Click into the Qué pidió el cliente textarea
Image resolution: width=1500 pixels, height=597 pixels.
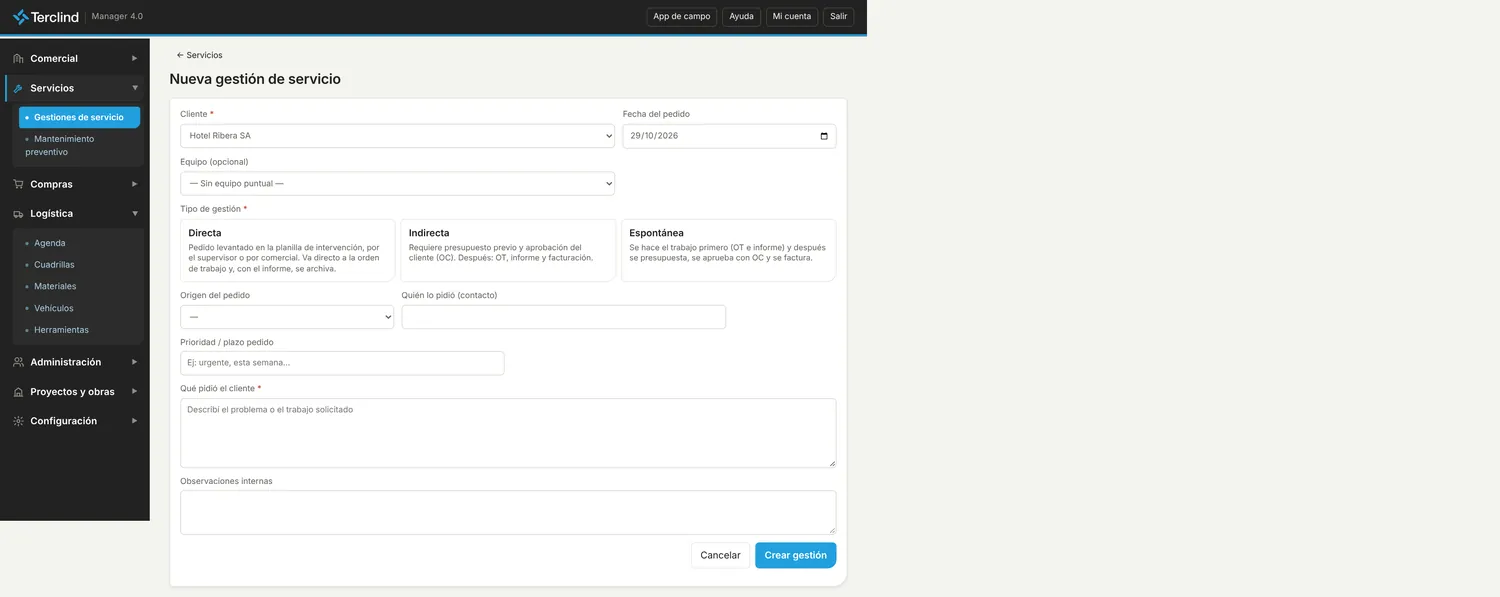pos(508,433)
